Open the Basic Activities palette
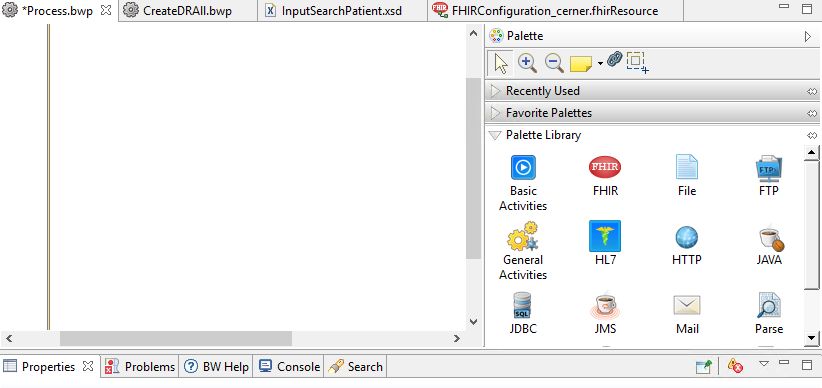Viewport: 822px width, 388px height. click(523, 183)
